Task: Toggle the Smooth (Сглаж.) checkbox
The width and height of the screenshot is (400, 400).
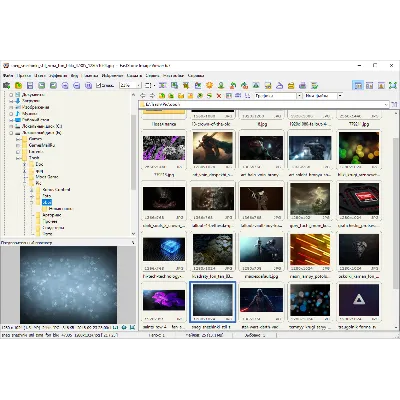Action: click(99, 86)
